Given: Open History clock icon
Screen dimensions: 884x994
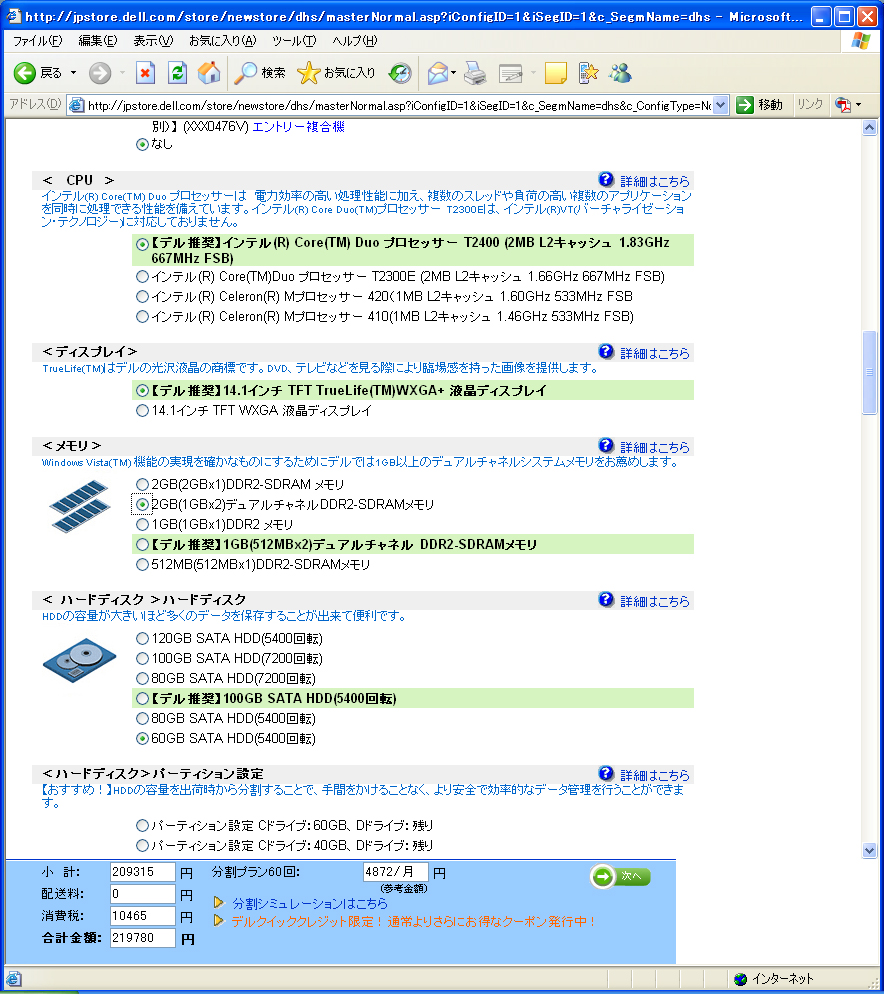Looking at the screenshot, I should click(x=400, y=73).
